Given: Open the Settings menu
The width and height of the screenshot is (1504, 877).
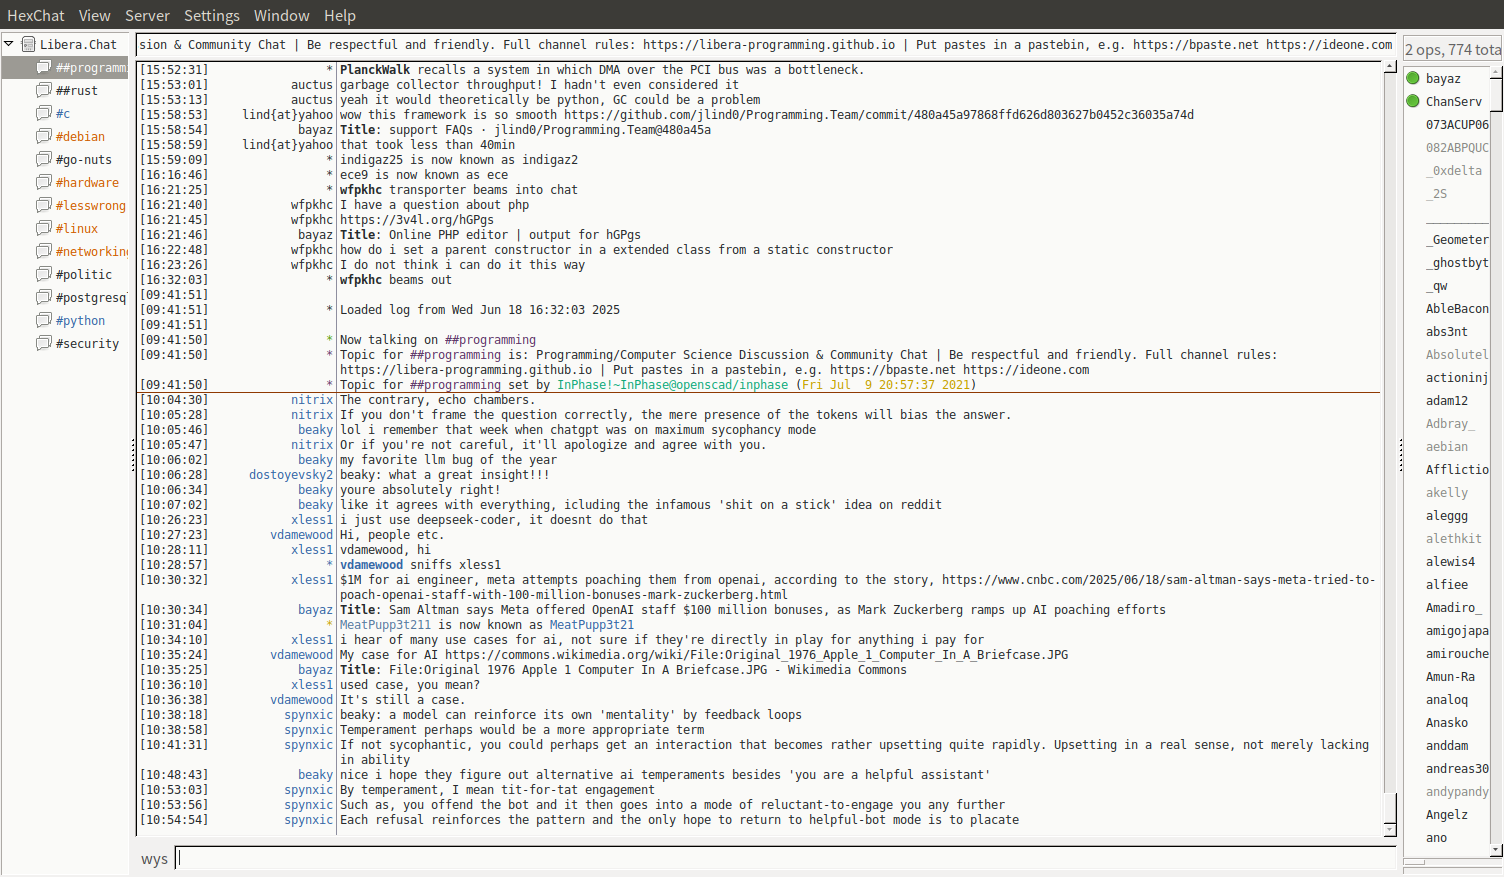Looking at the screenshot, I should tap(211, 15).
